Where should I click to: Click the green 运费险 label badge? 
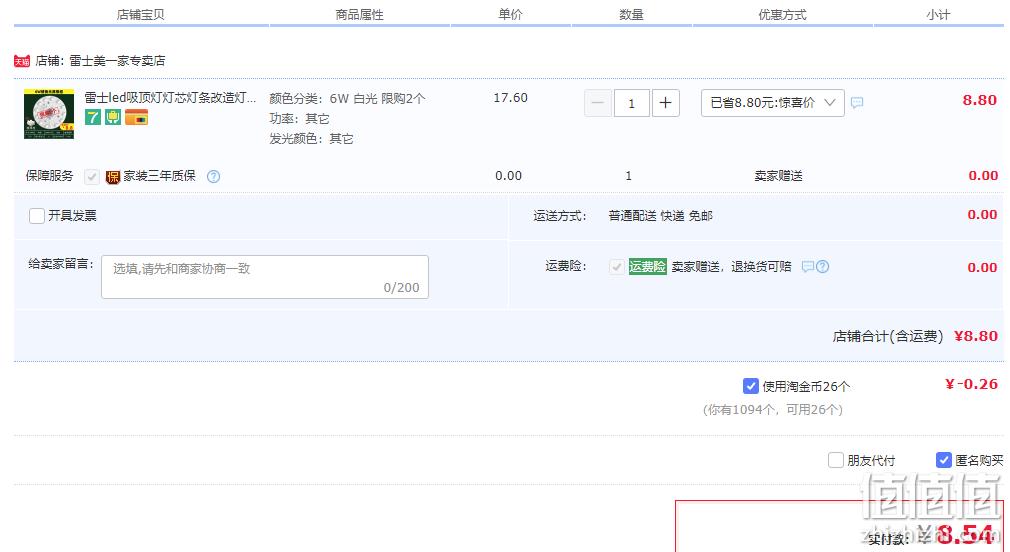[647, 266]
